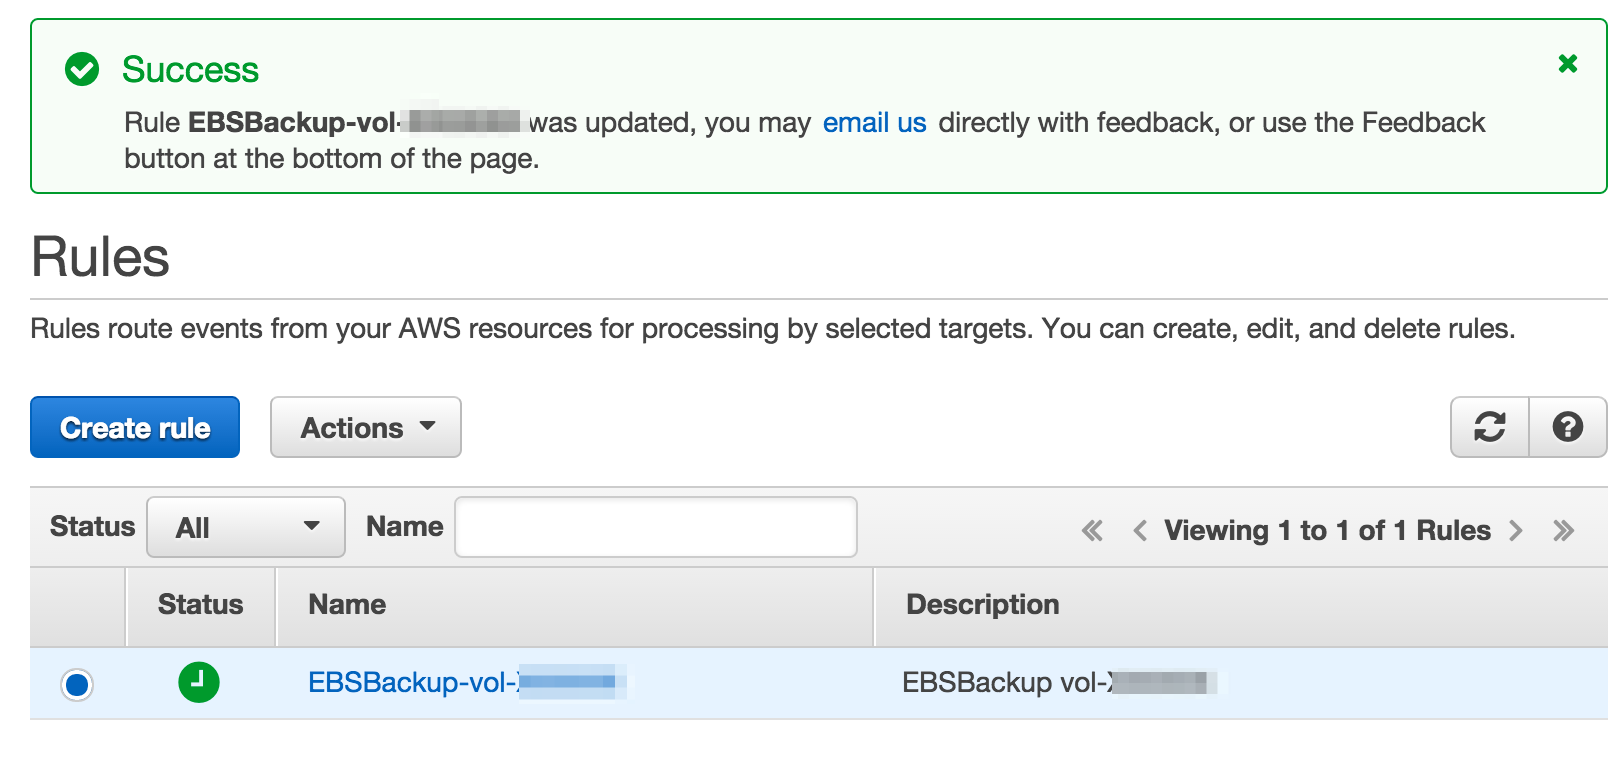This screenshot has height=760, width=1616.
Task: Click inside the Name filter field
Action: pos(654,526)
